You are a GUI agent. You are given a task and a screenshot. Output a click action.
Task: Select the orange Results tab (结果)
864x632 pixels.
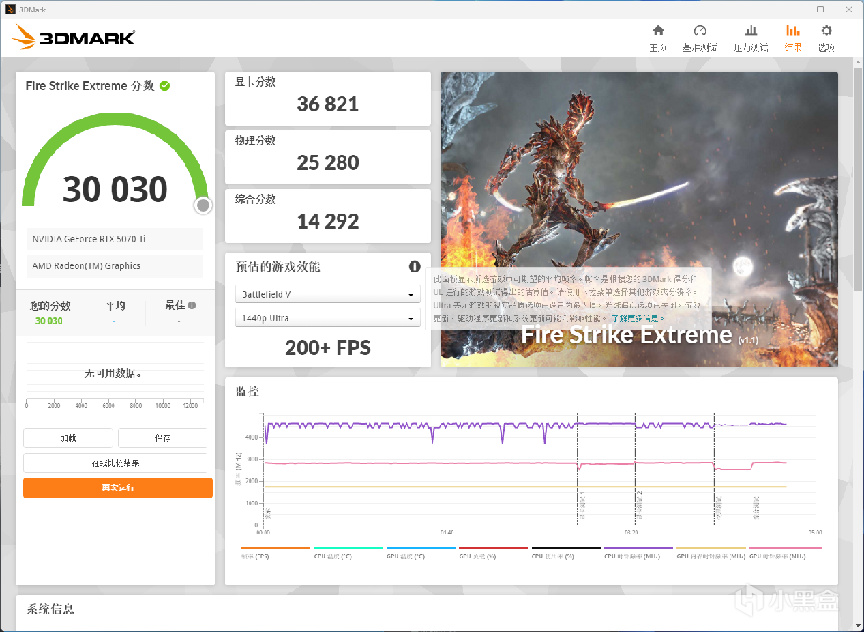click(793, 38)
